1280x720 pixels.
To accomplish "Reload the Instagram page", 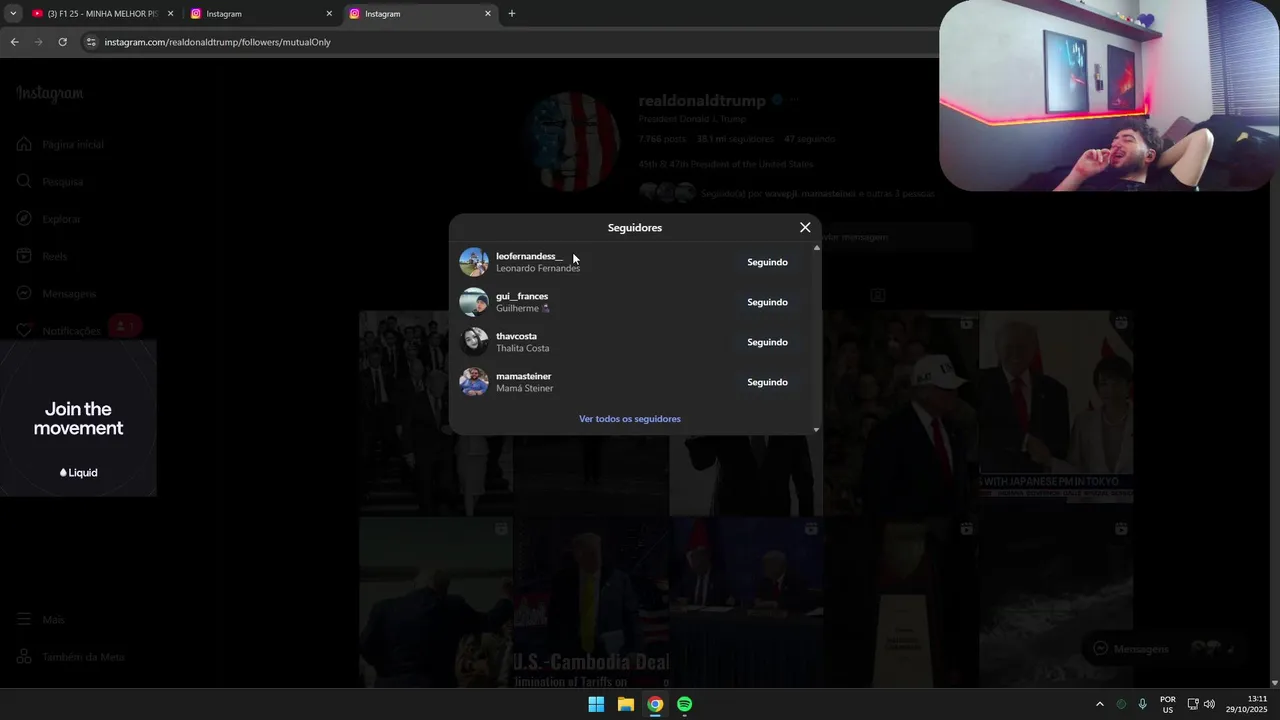I will (62, 42).
